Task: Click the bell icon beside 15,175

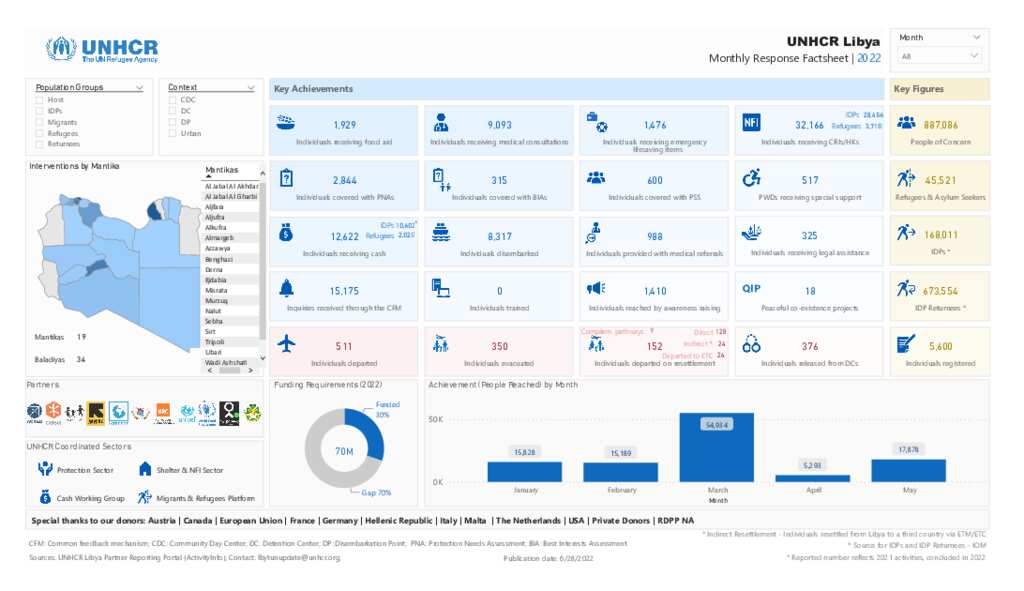Action: coord(286,288)
